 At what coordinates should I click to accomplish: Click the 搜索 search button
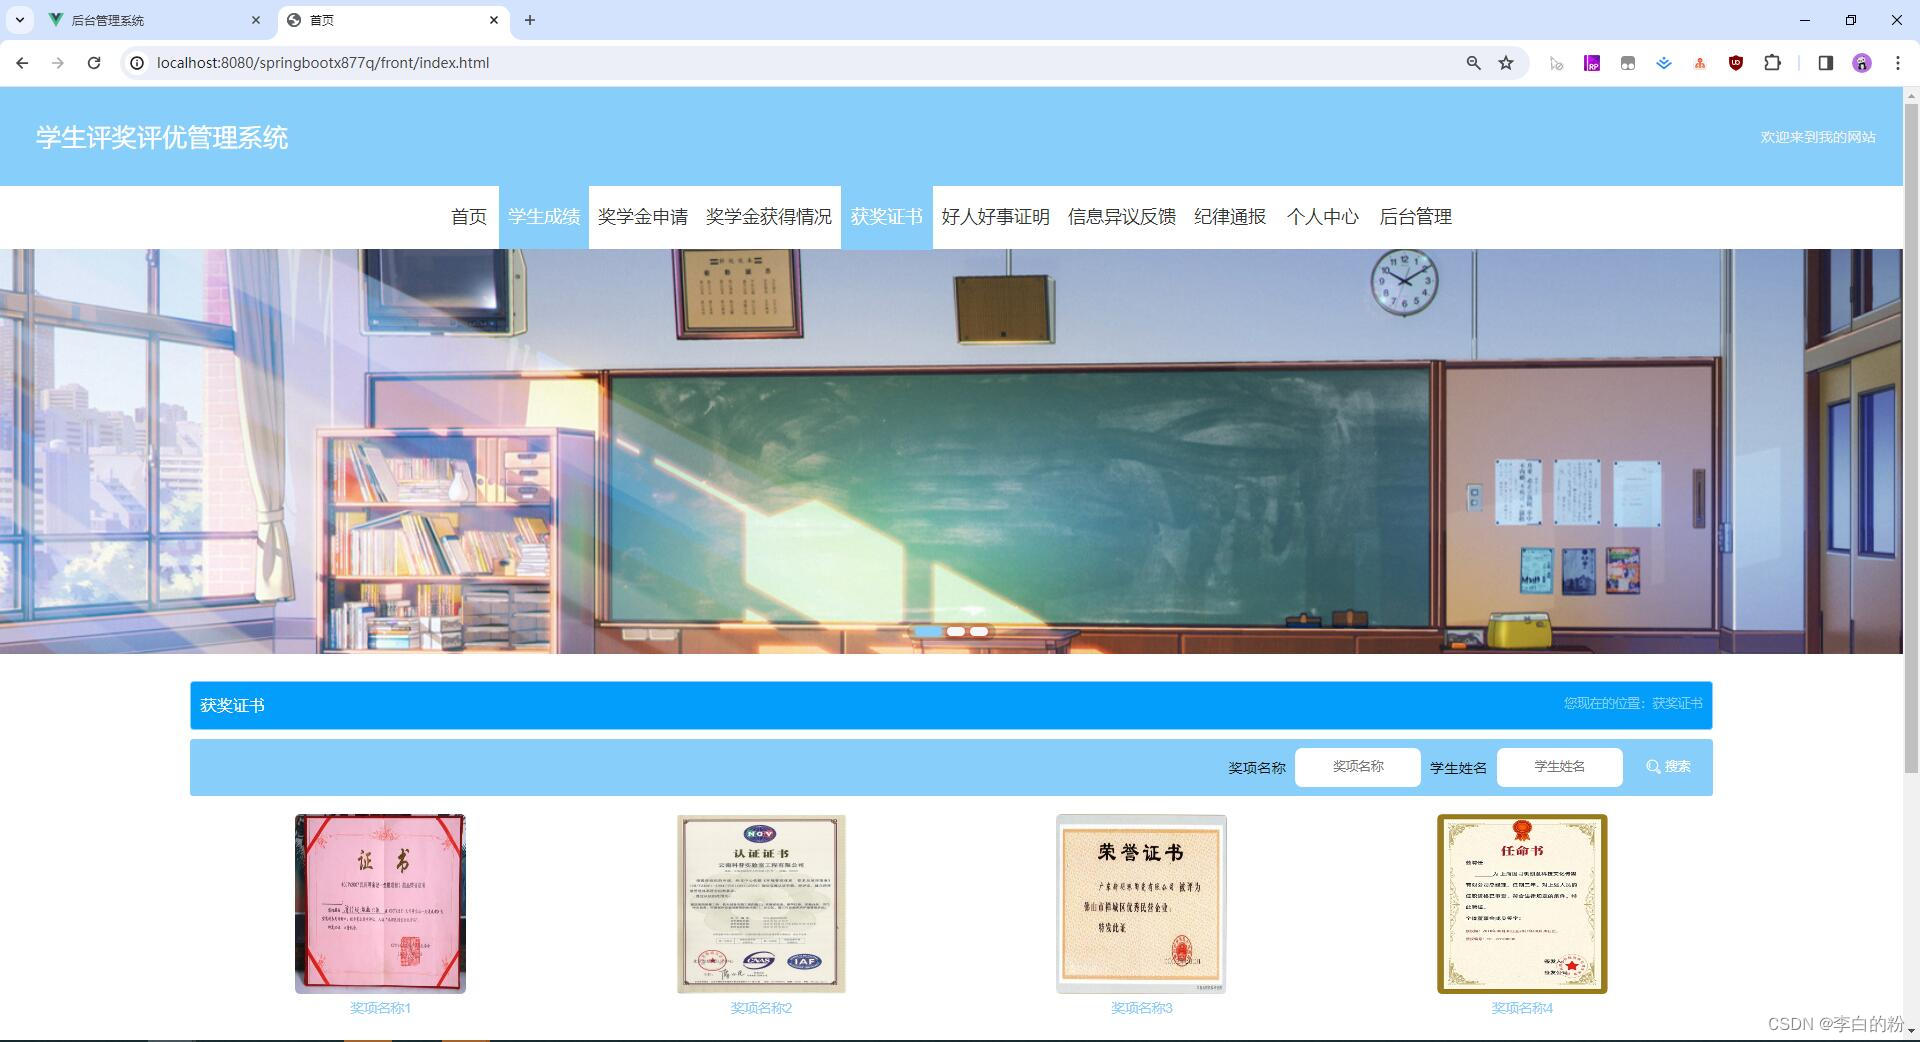click(1668, 767)
